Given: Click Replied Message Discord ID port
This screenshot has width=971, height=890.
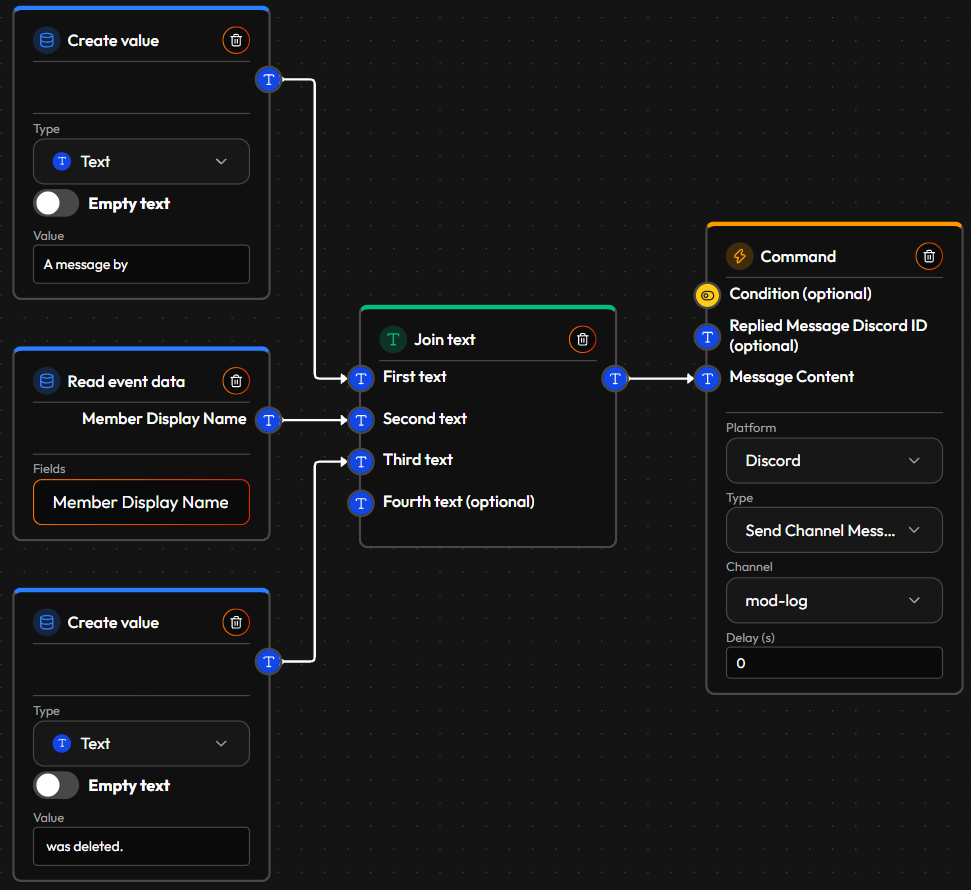Looking at the screenshot, I should point(707,337).
